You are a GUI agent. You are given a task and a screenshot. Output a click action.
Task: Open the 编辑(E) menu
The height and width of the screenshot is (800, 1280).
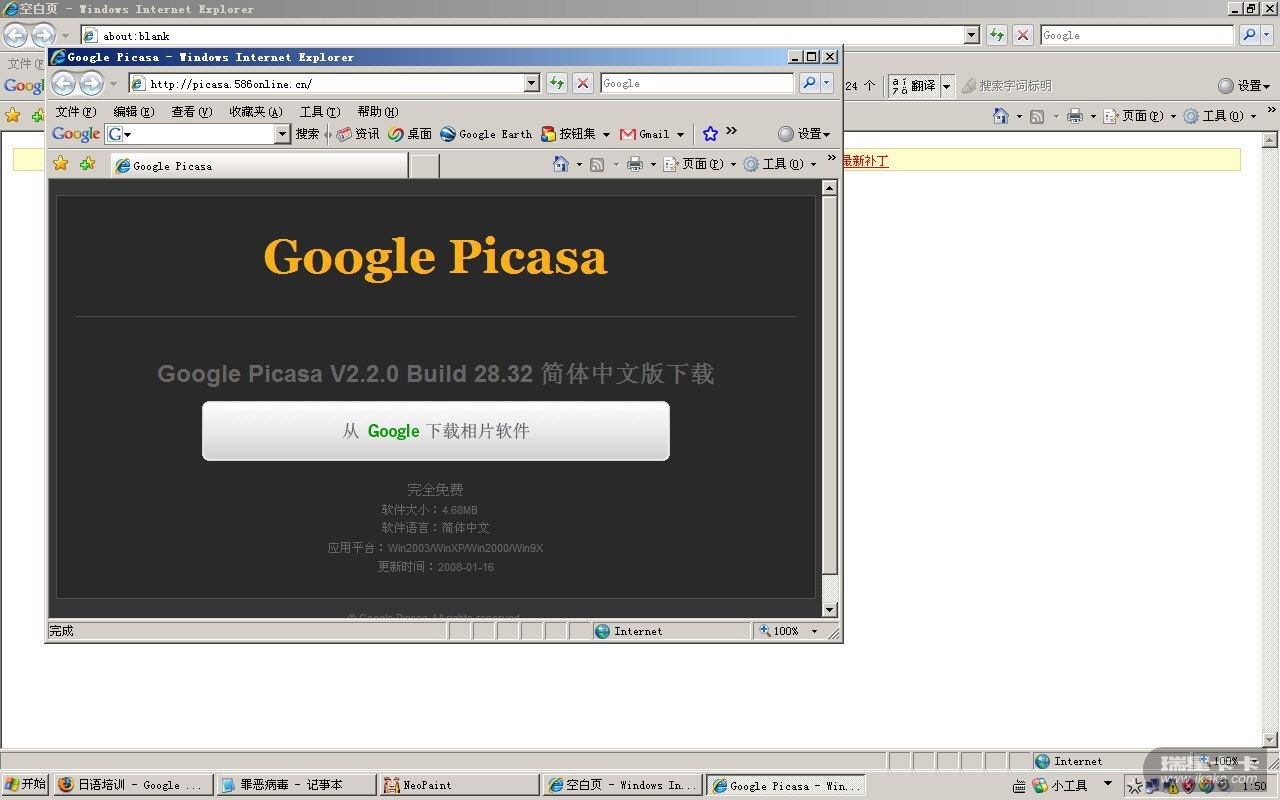point(133,112)
